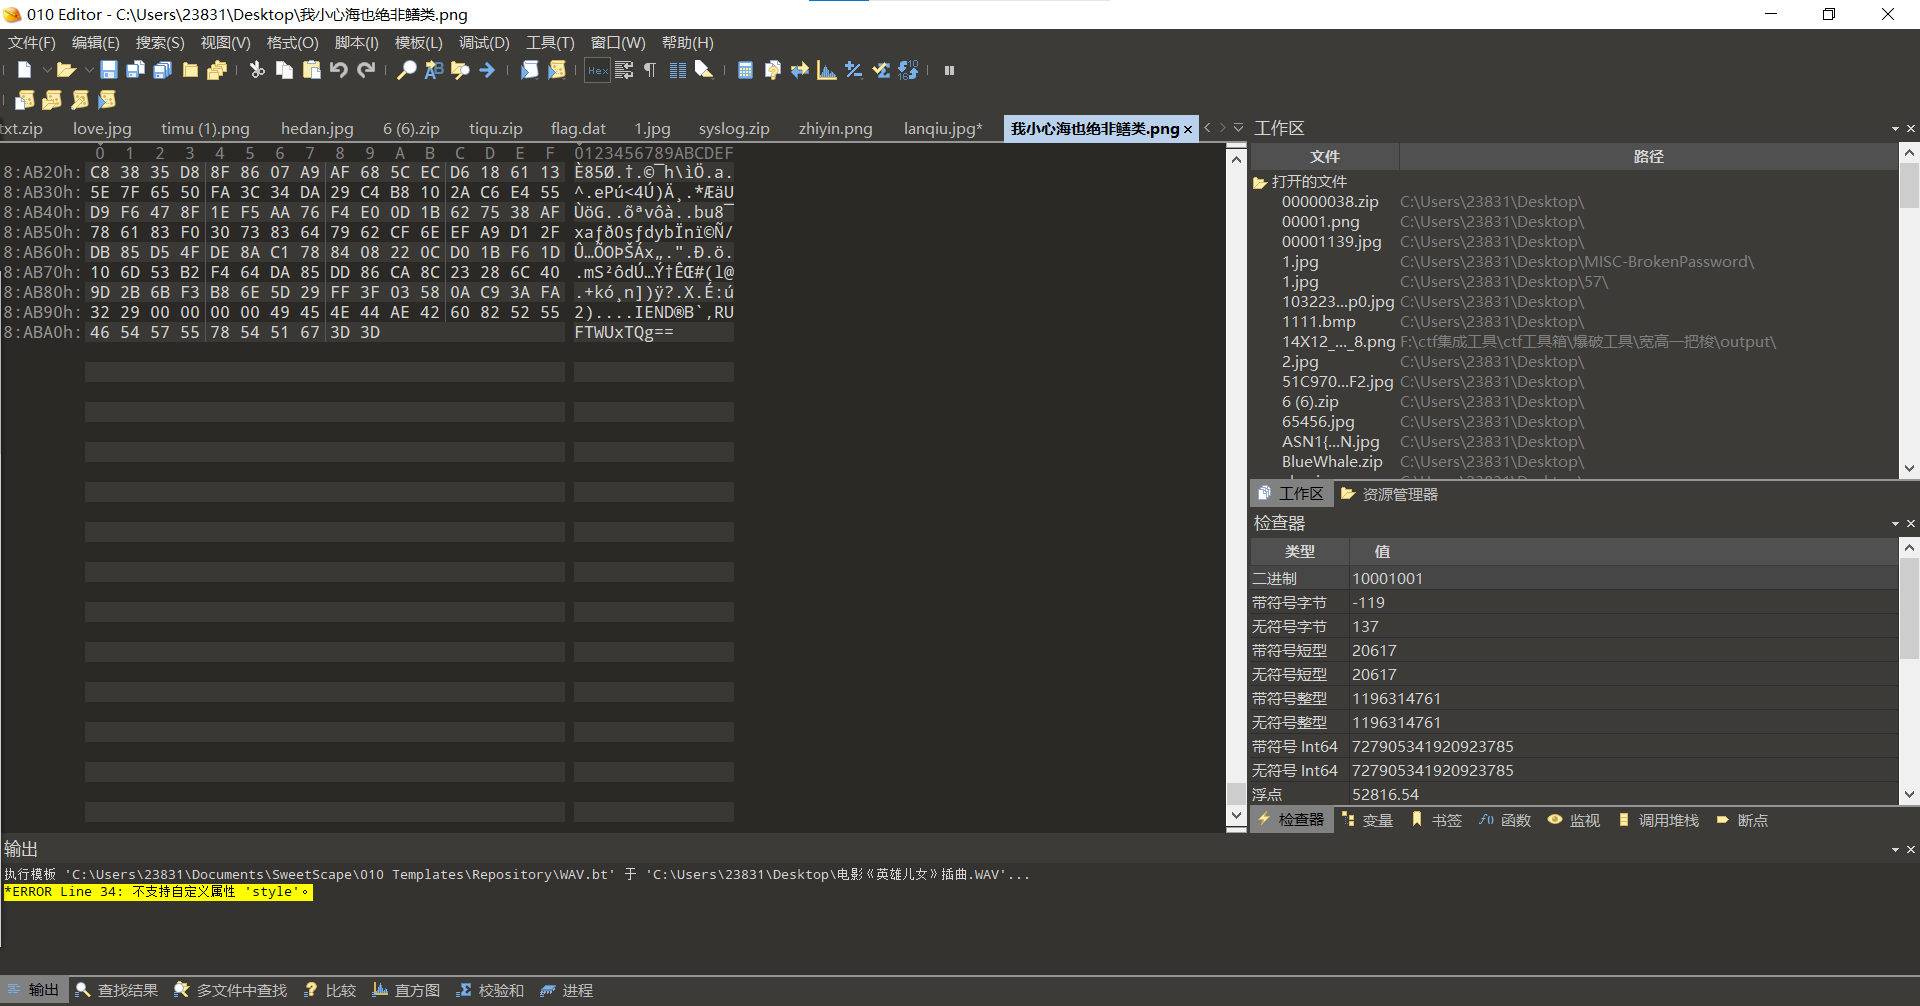Open the 校验和 bottom tab
The width and height of the screenshot is (1920, 1006).
[x=490, y=990]
